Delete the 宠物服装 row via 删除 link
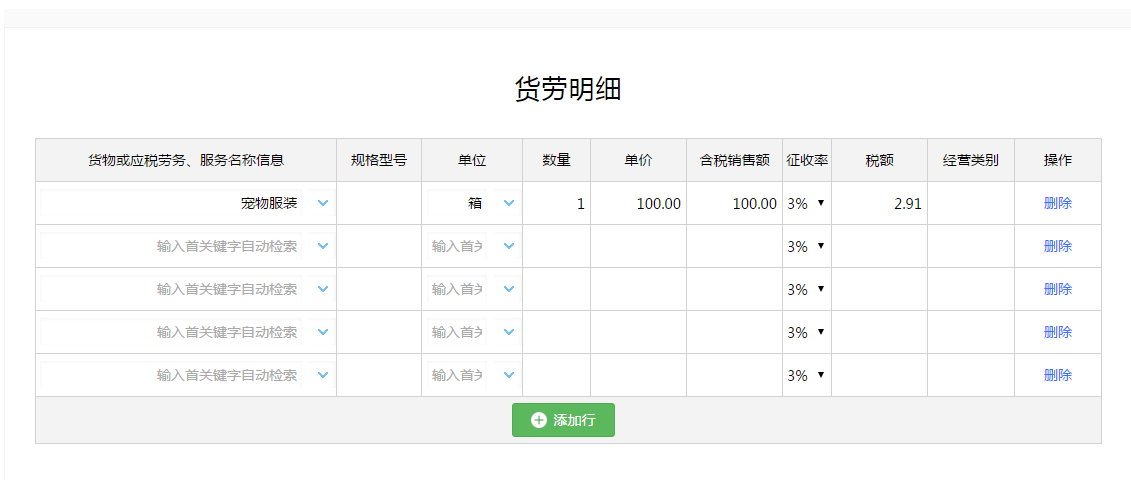The width and height of the screenshot is (1131, 480). [1057, 204]
